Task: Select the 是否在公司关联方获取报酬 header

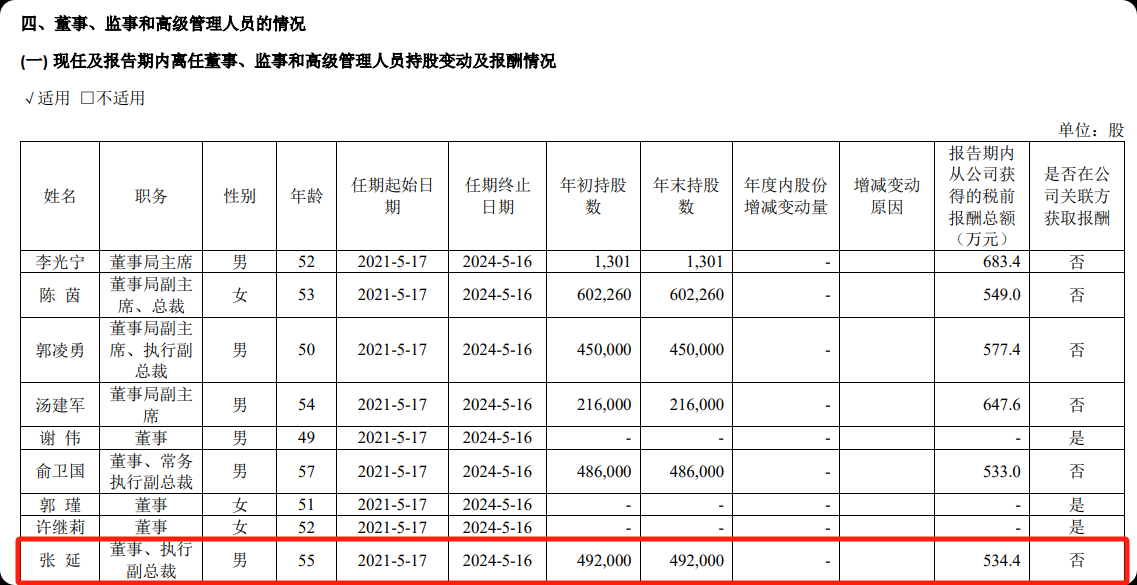Action: [x=1077, y=196]
